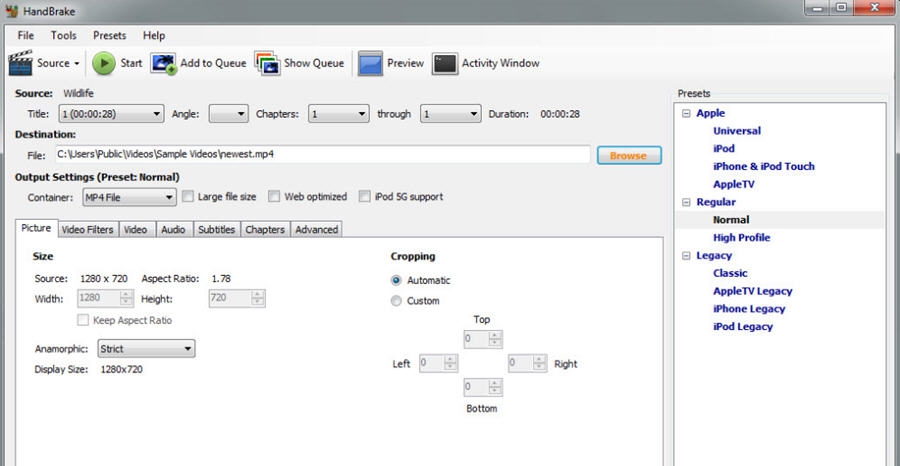Click the Preview screen icon

click(x=370, y=63)
